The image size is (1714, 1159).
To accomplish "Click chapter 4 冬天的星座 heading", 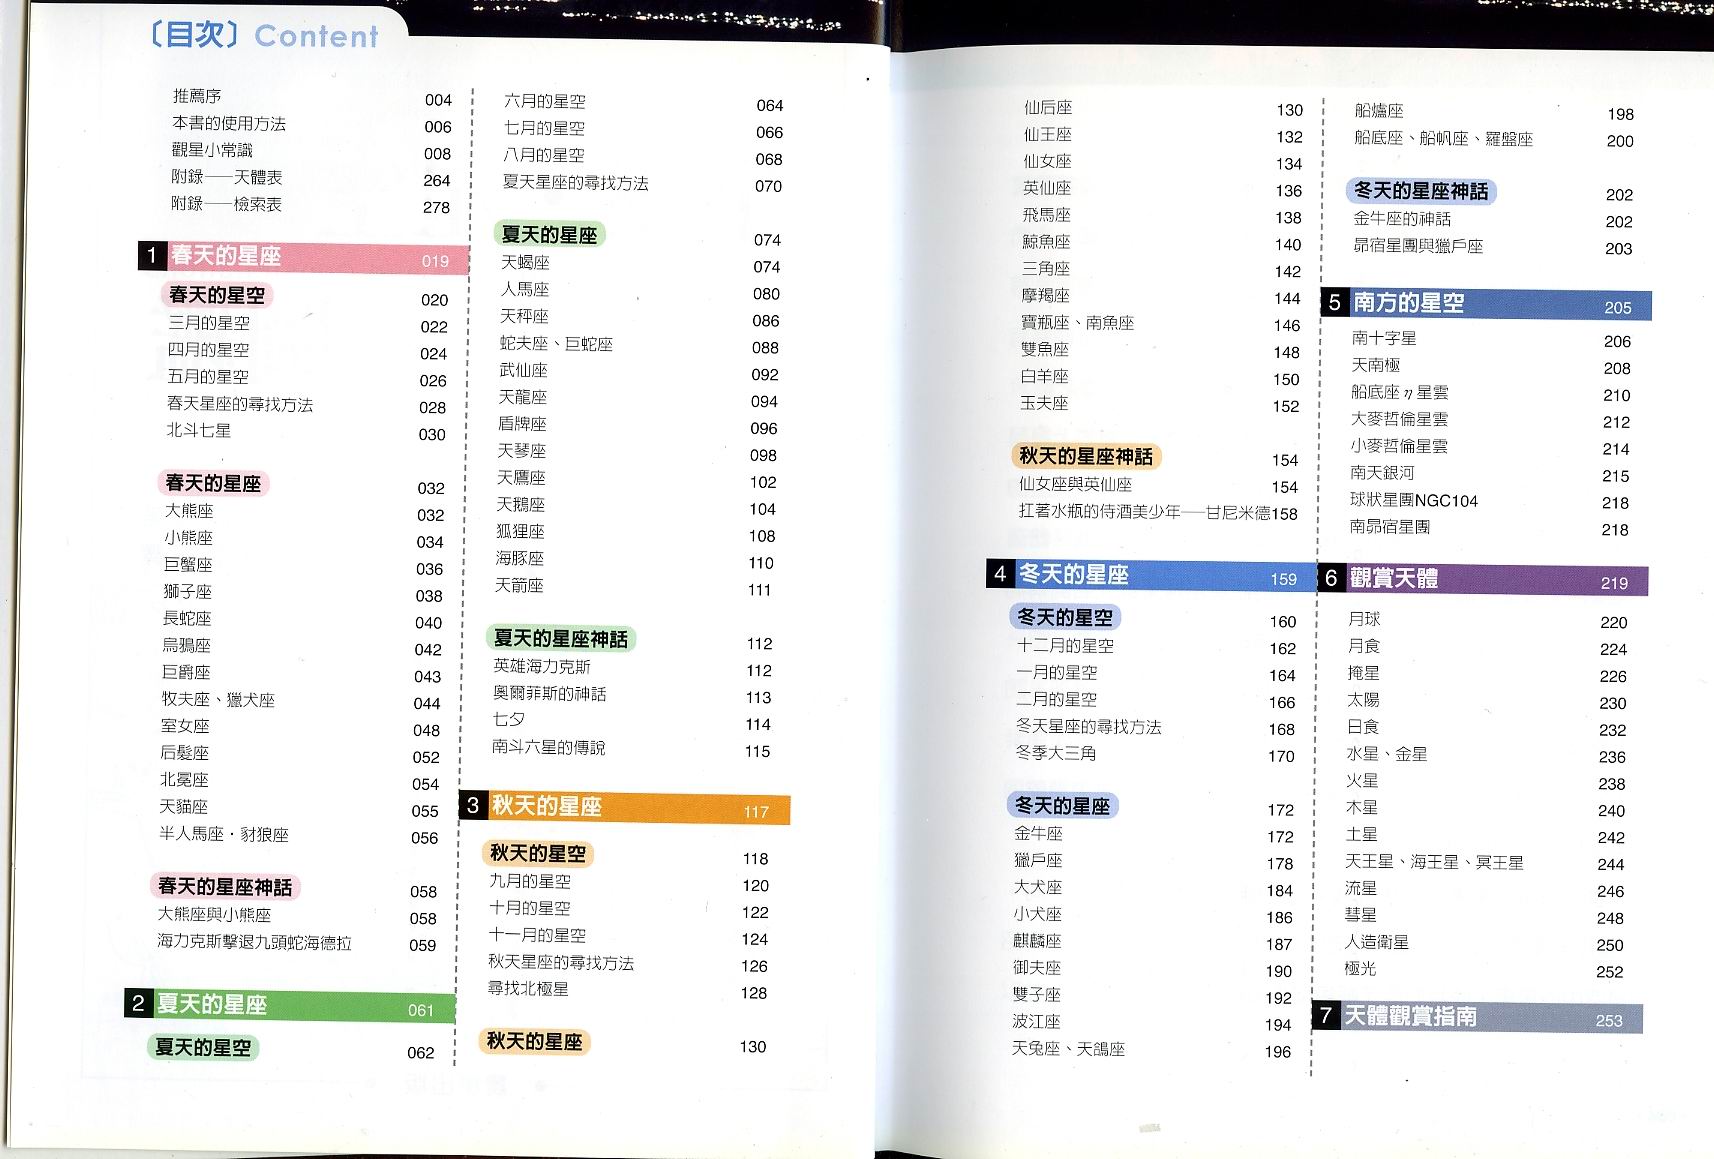I will pyautogui.click(x=1151, y=575).
